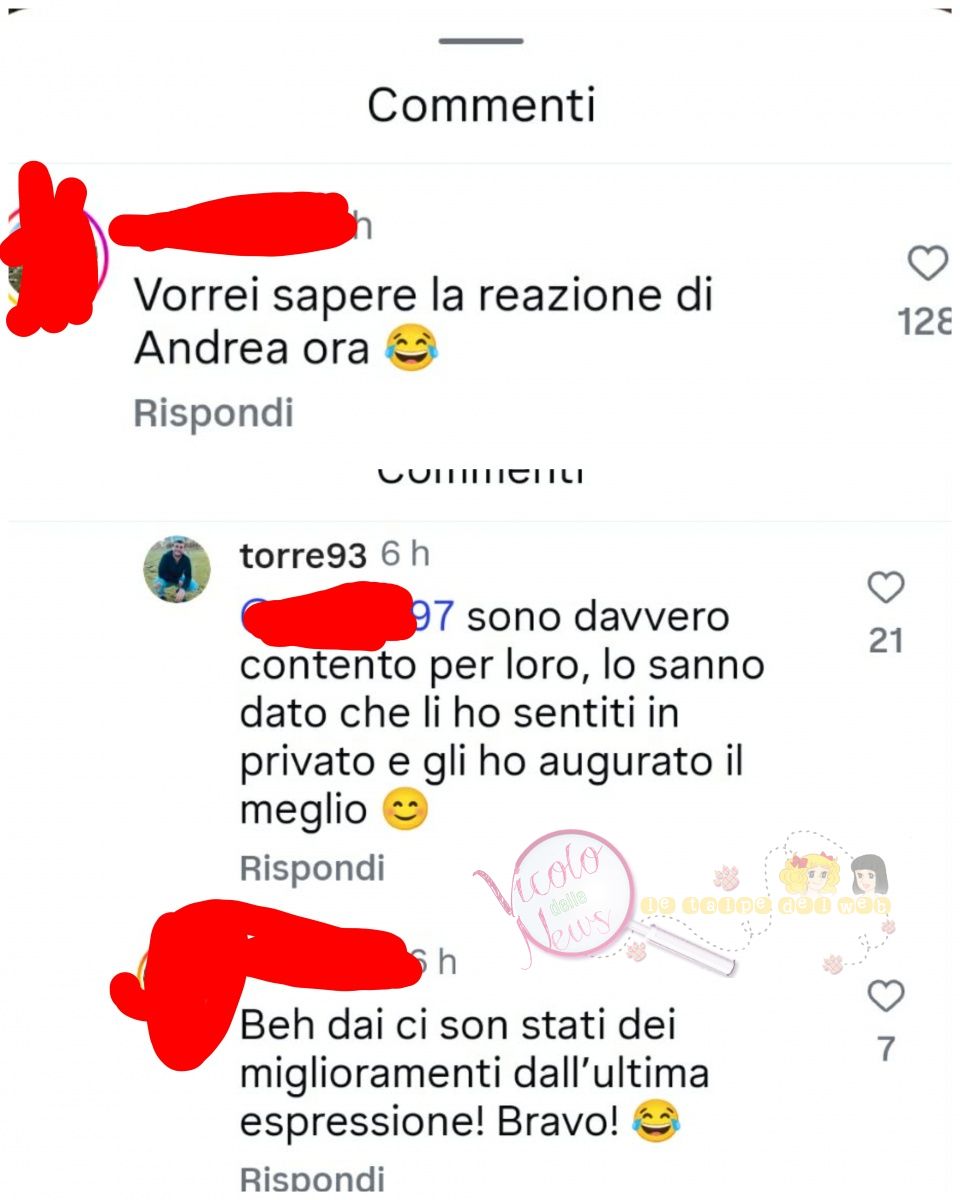
Task: View the 7 likes count
Action: 886,1049
